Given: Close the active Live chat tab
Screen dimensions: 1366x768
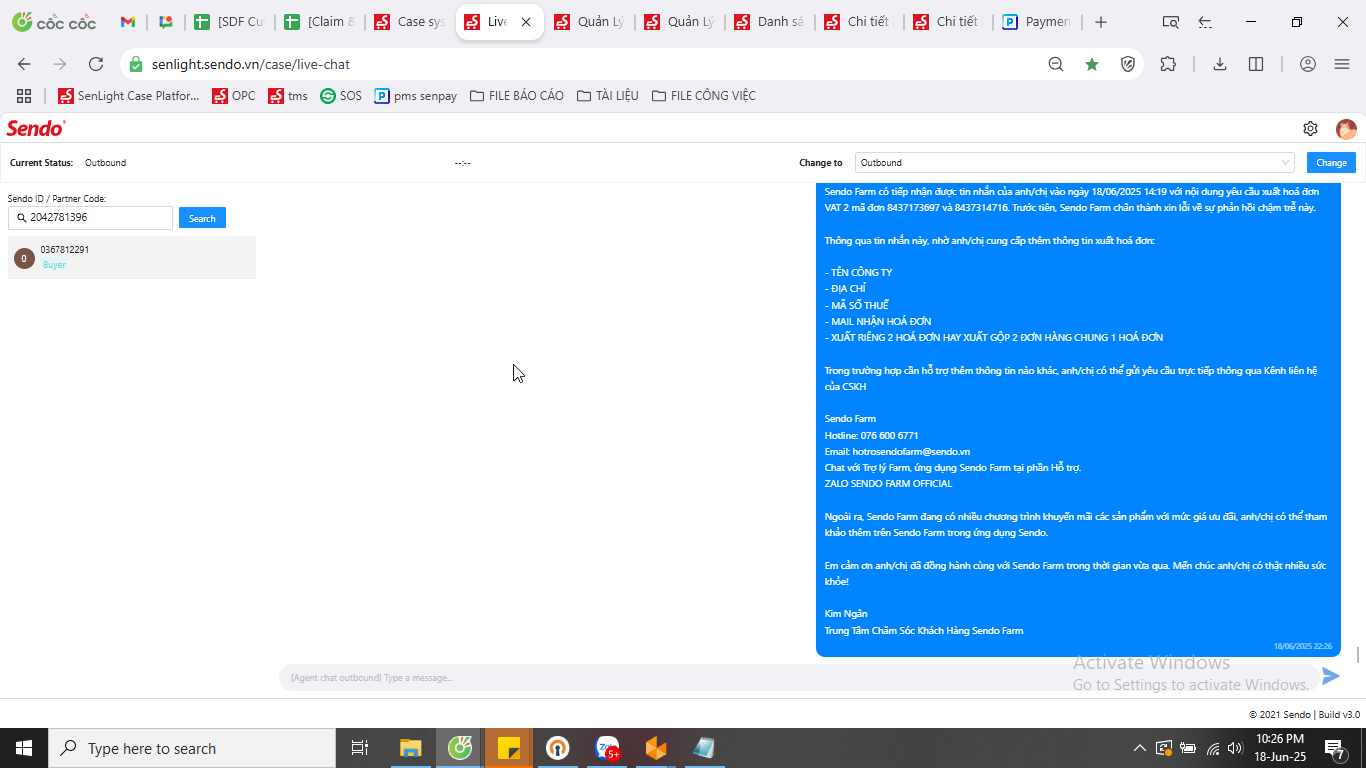Looking at the screenshot, I should (x=526, y=22).
